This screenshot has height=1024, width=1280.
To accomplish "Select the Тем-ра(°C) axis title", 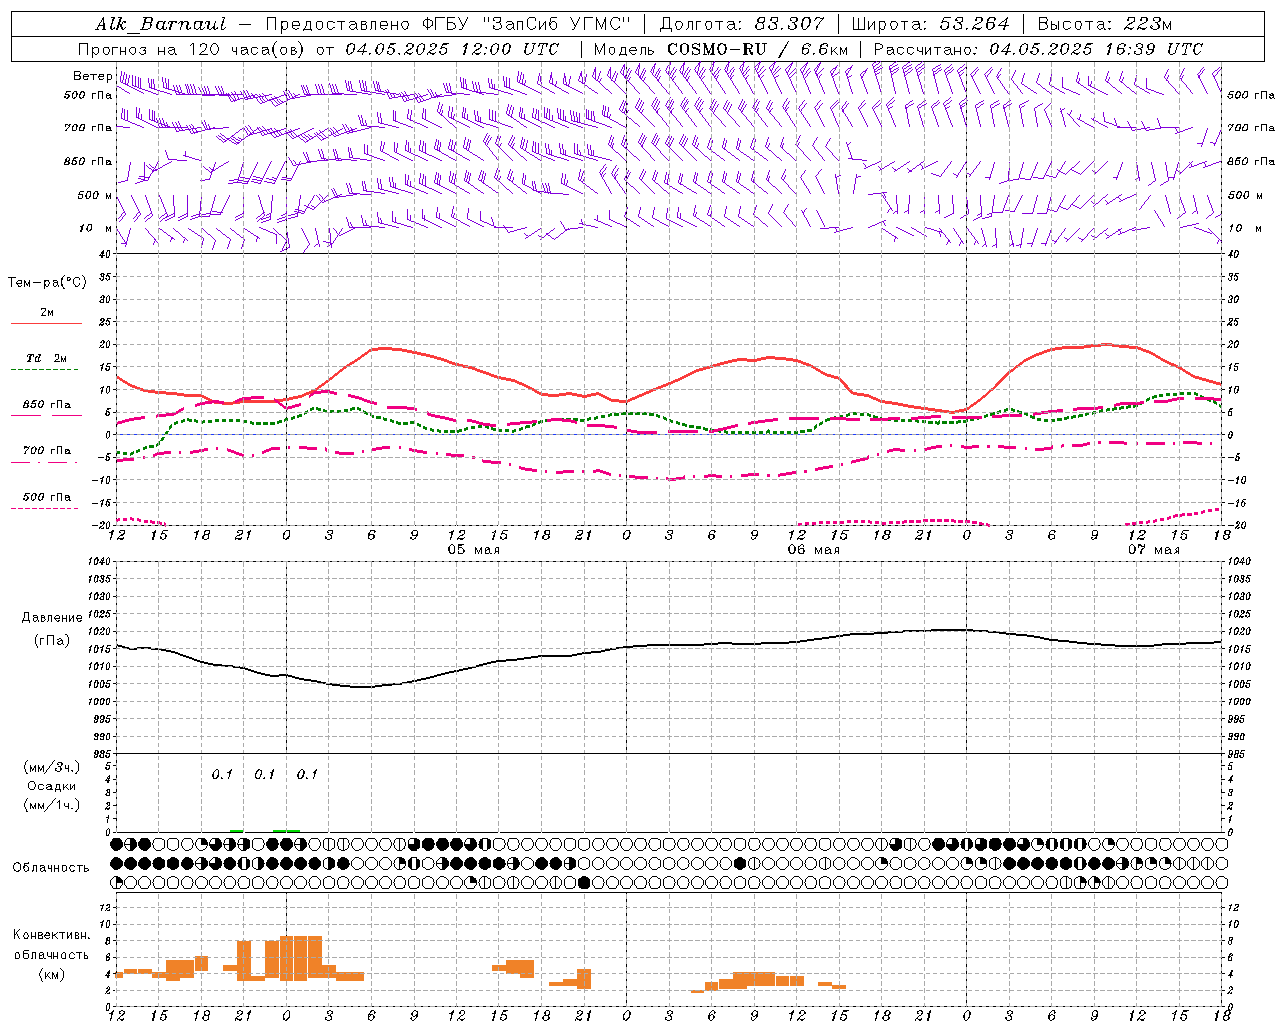I will pos(47,283).
